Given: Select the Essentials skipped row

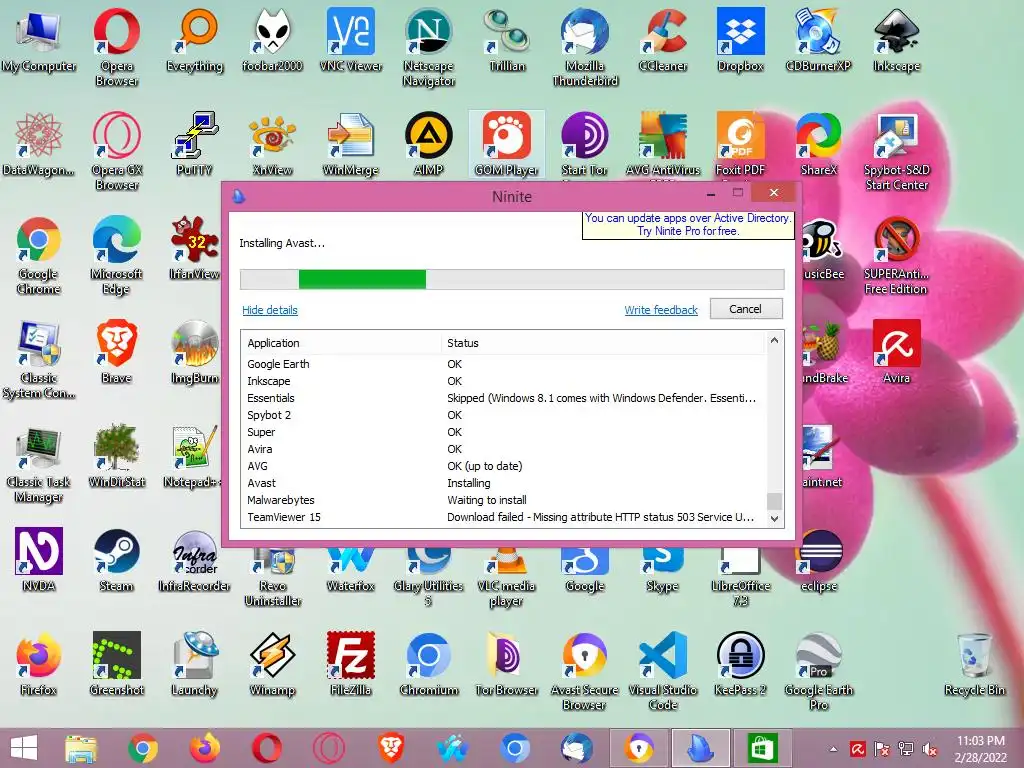Looking at the screenshot, I should click(503, 398).
